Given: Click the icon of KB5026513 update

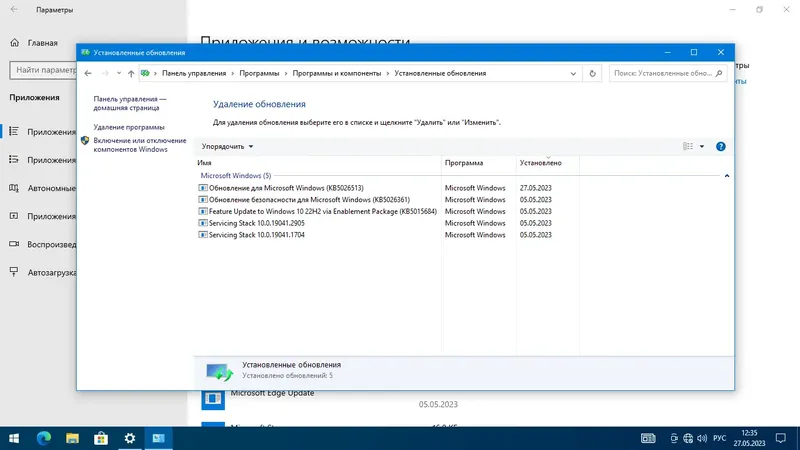Looking at the screenshot, I should click(x=203, y=188).
